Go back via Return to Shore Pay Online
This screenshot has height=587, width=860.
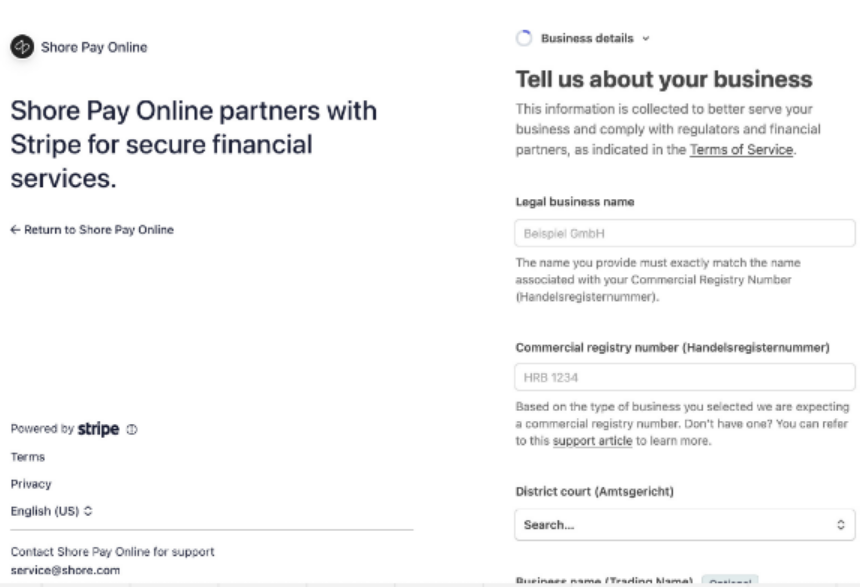(x=91, y=229)
